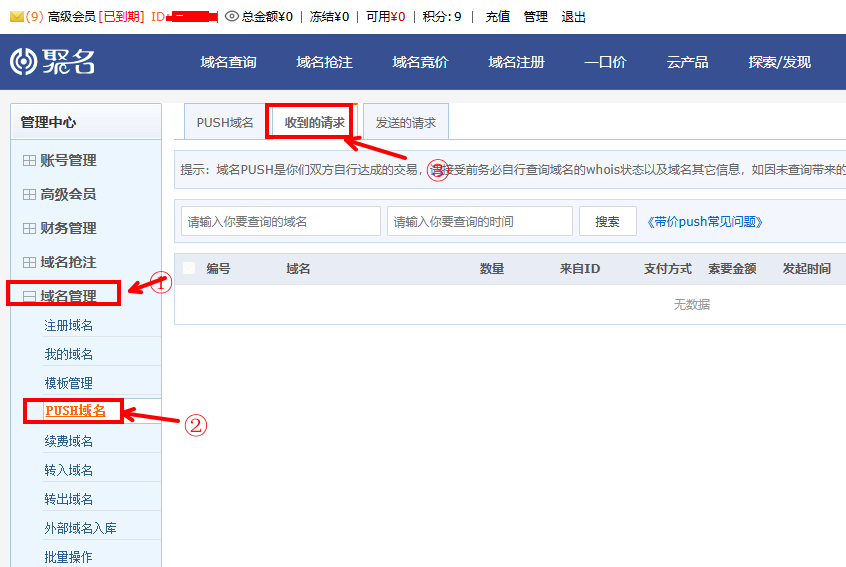This screenshot has width=846, height=567.
Task: Open 外部域名入库 in the sidebar
Action: click(80, 528)
